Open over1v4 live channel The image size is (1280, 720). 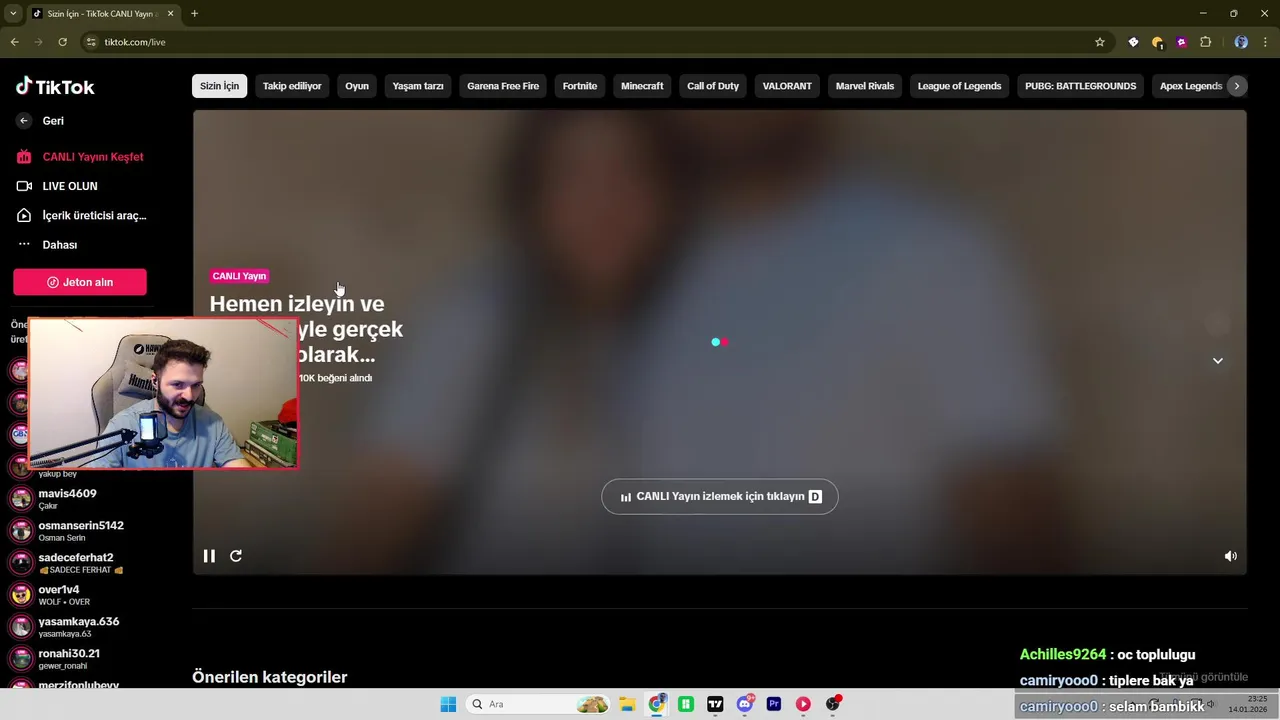tap(66, 595)
